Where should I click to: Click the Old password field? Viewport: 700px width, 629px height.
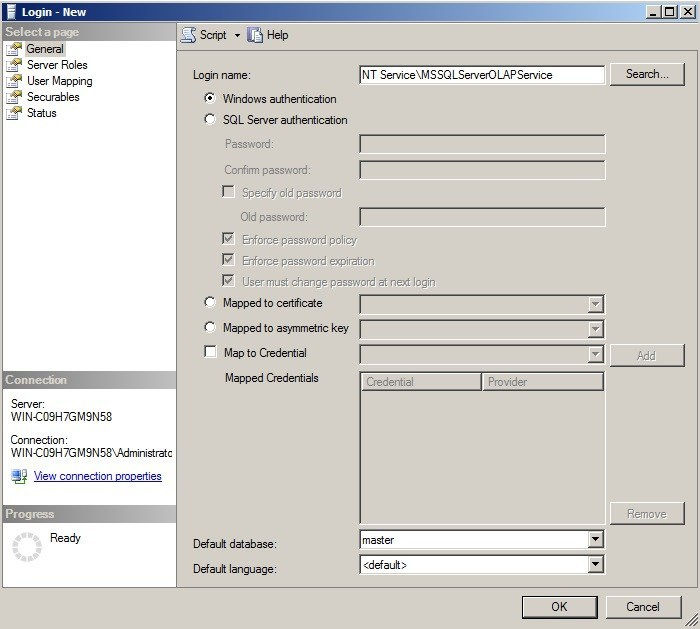(x=482, y=217)
